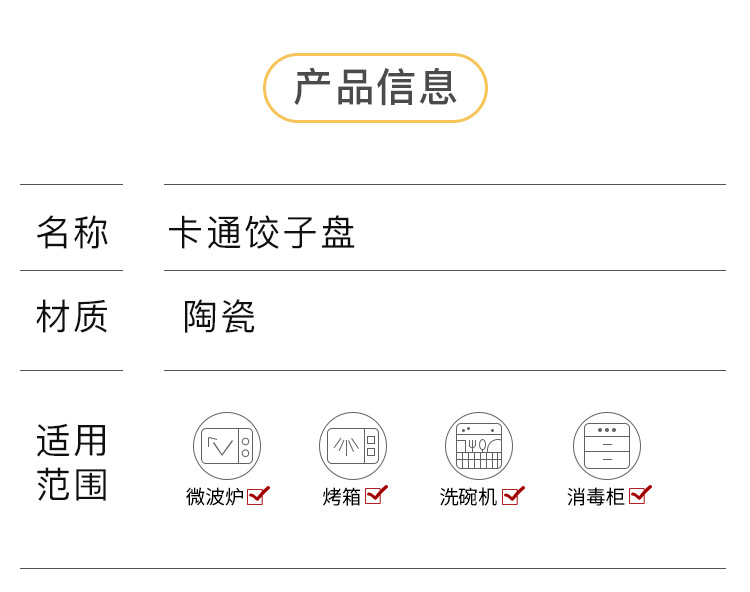Screen dimensions: 750x592
Task: Click the dishwasher icon
Action: click(x=479, y=446)
